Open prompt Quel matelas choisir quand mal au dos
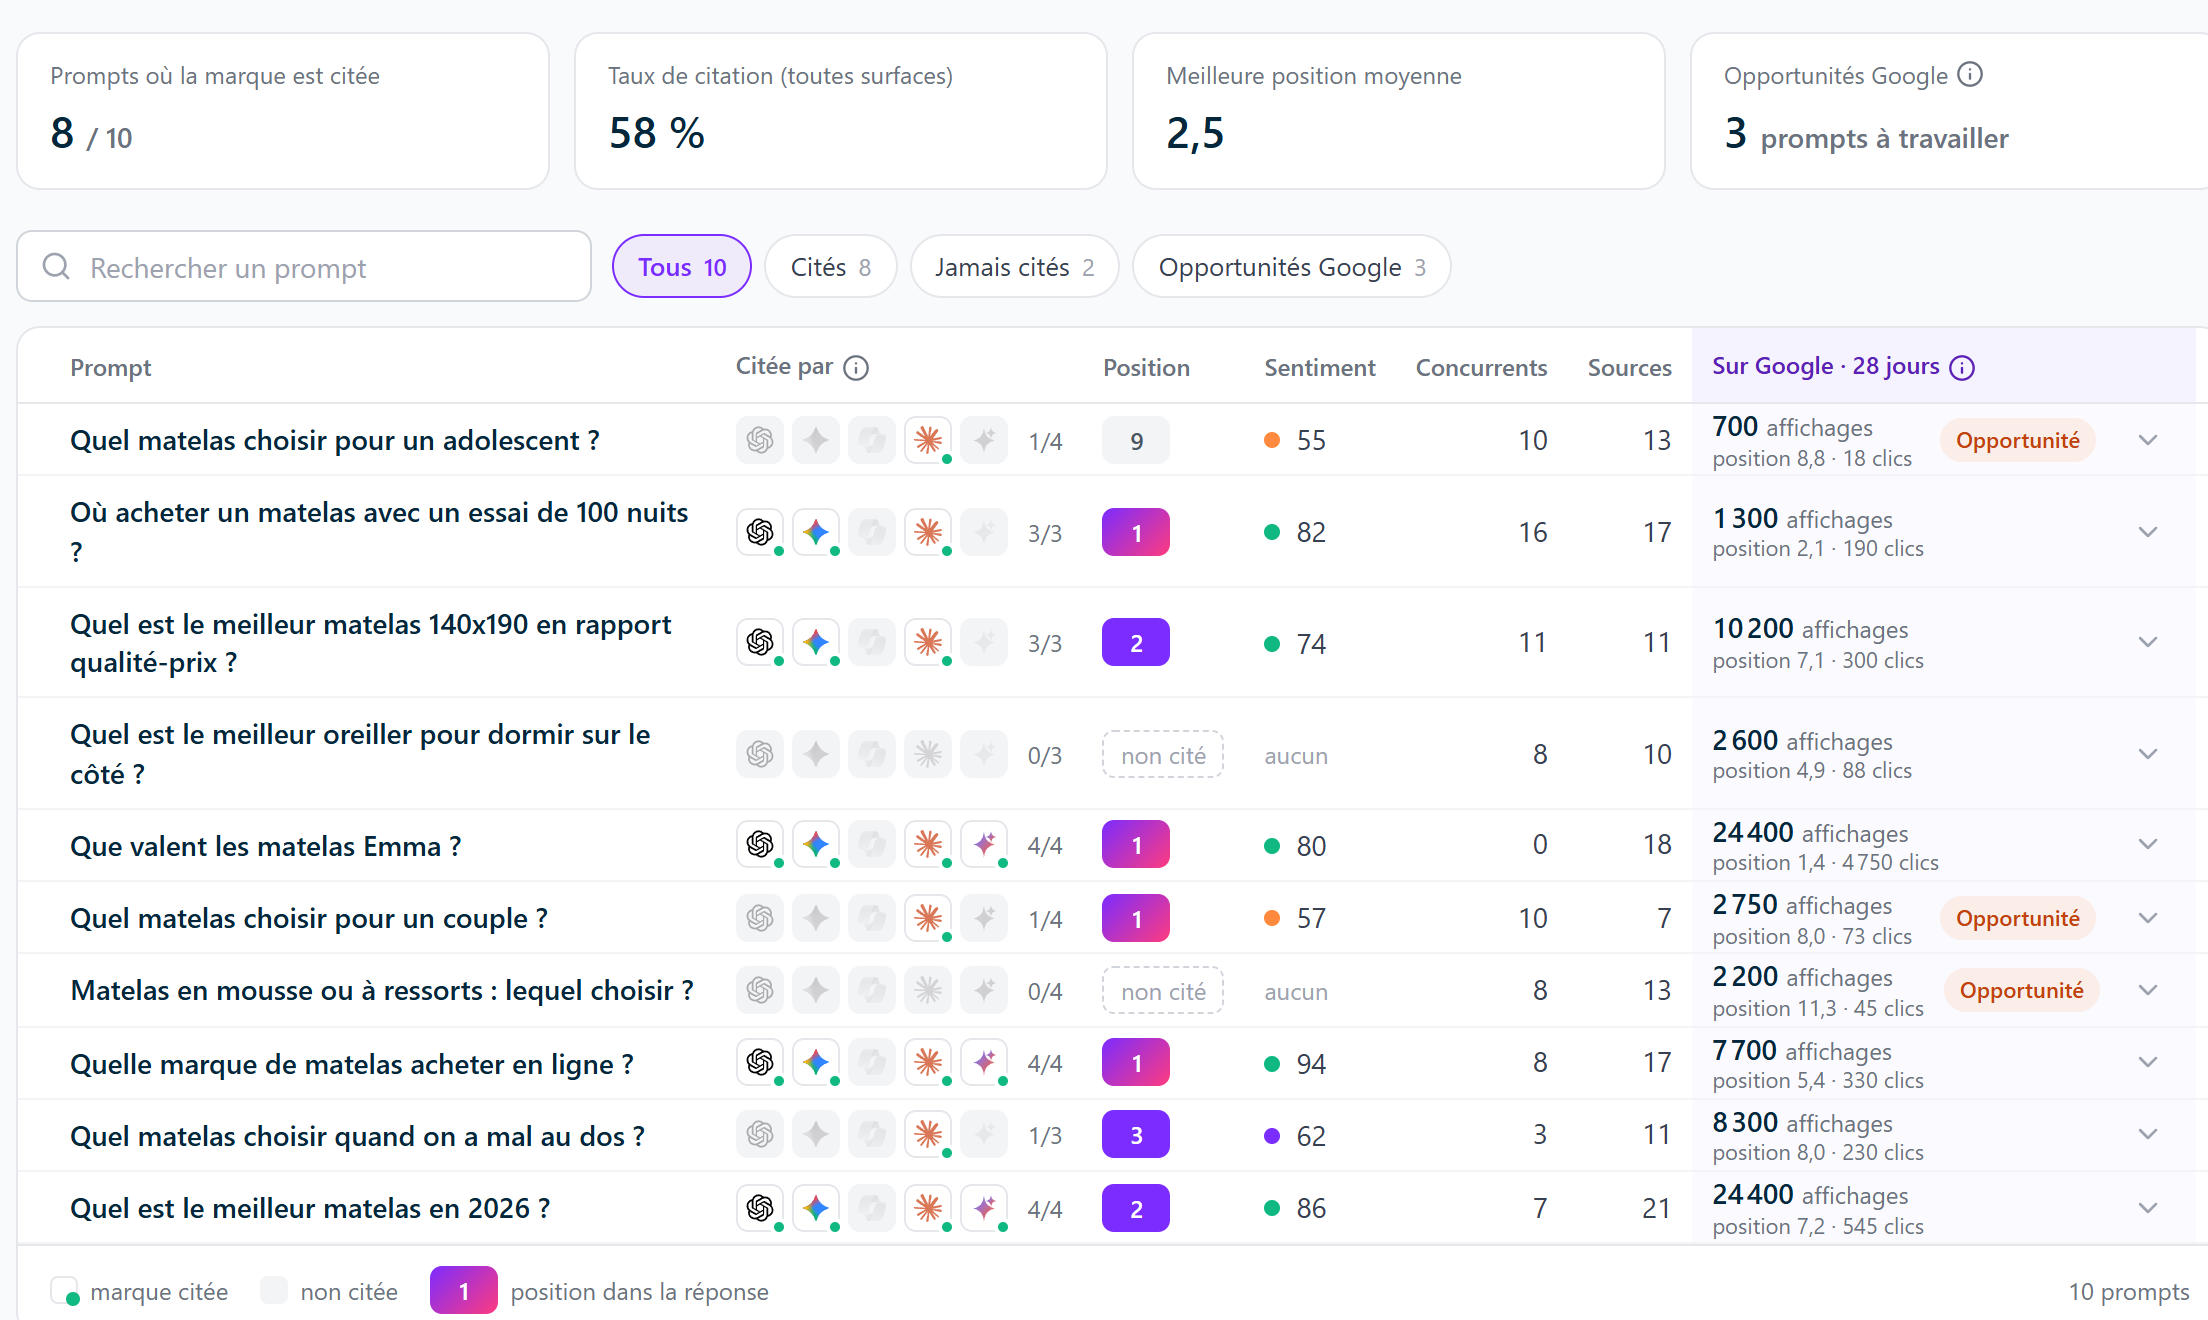 click(357, 1136)
